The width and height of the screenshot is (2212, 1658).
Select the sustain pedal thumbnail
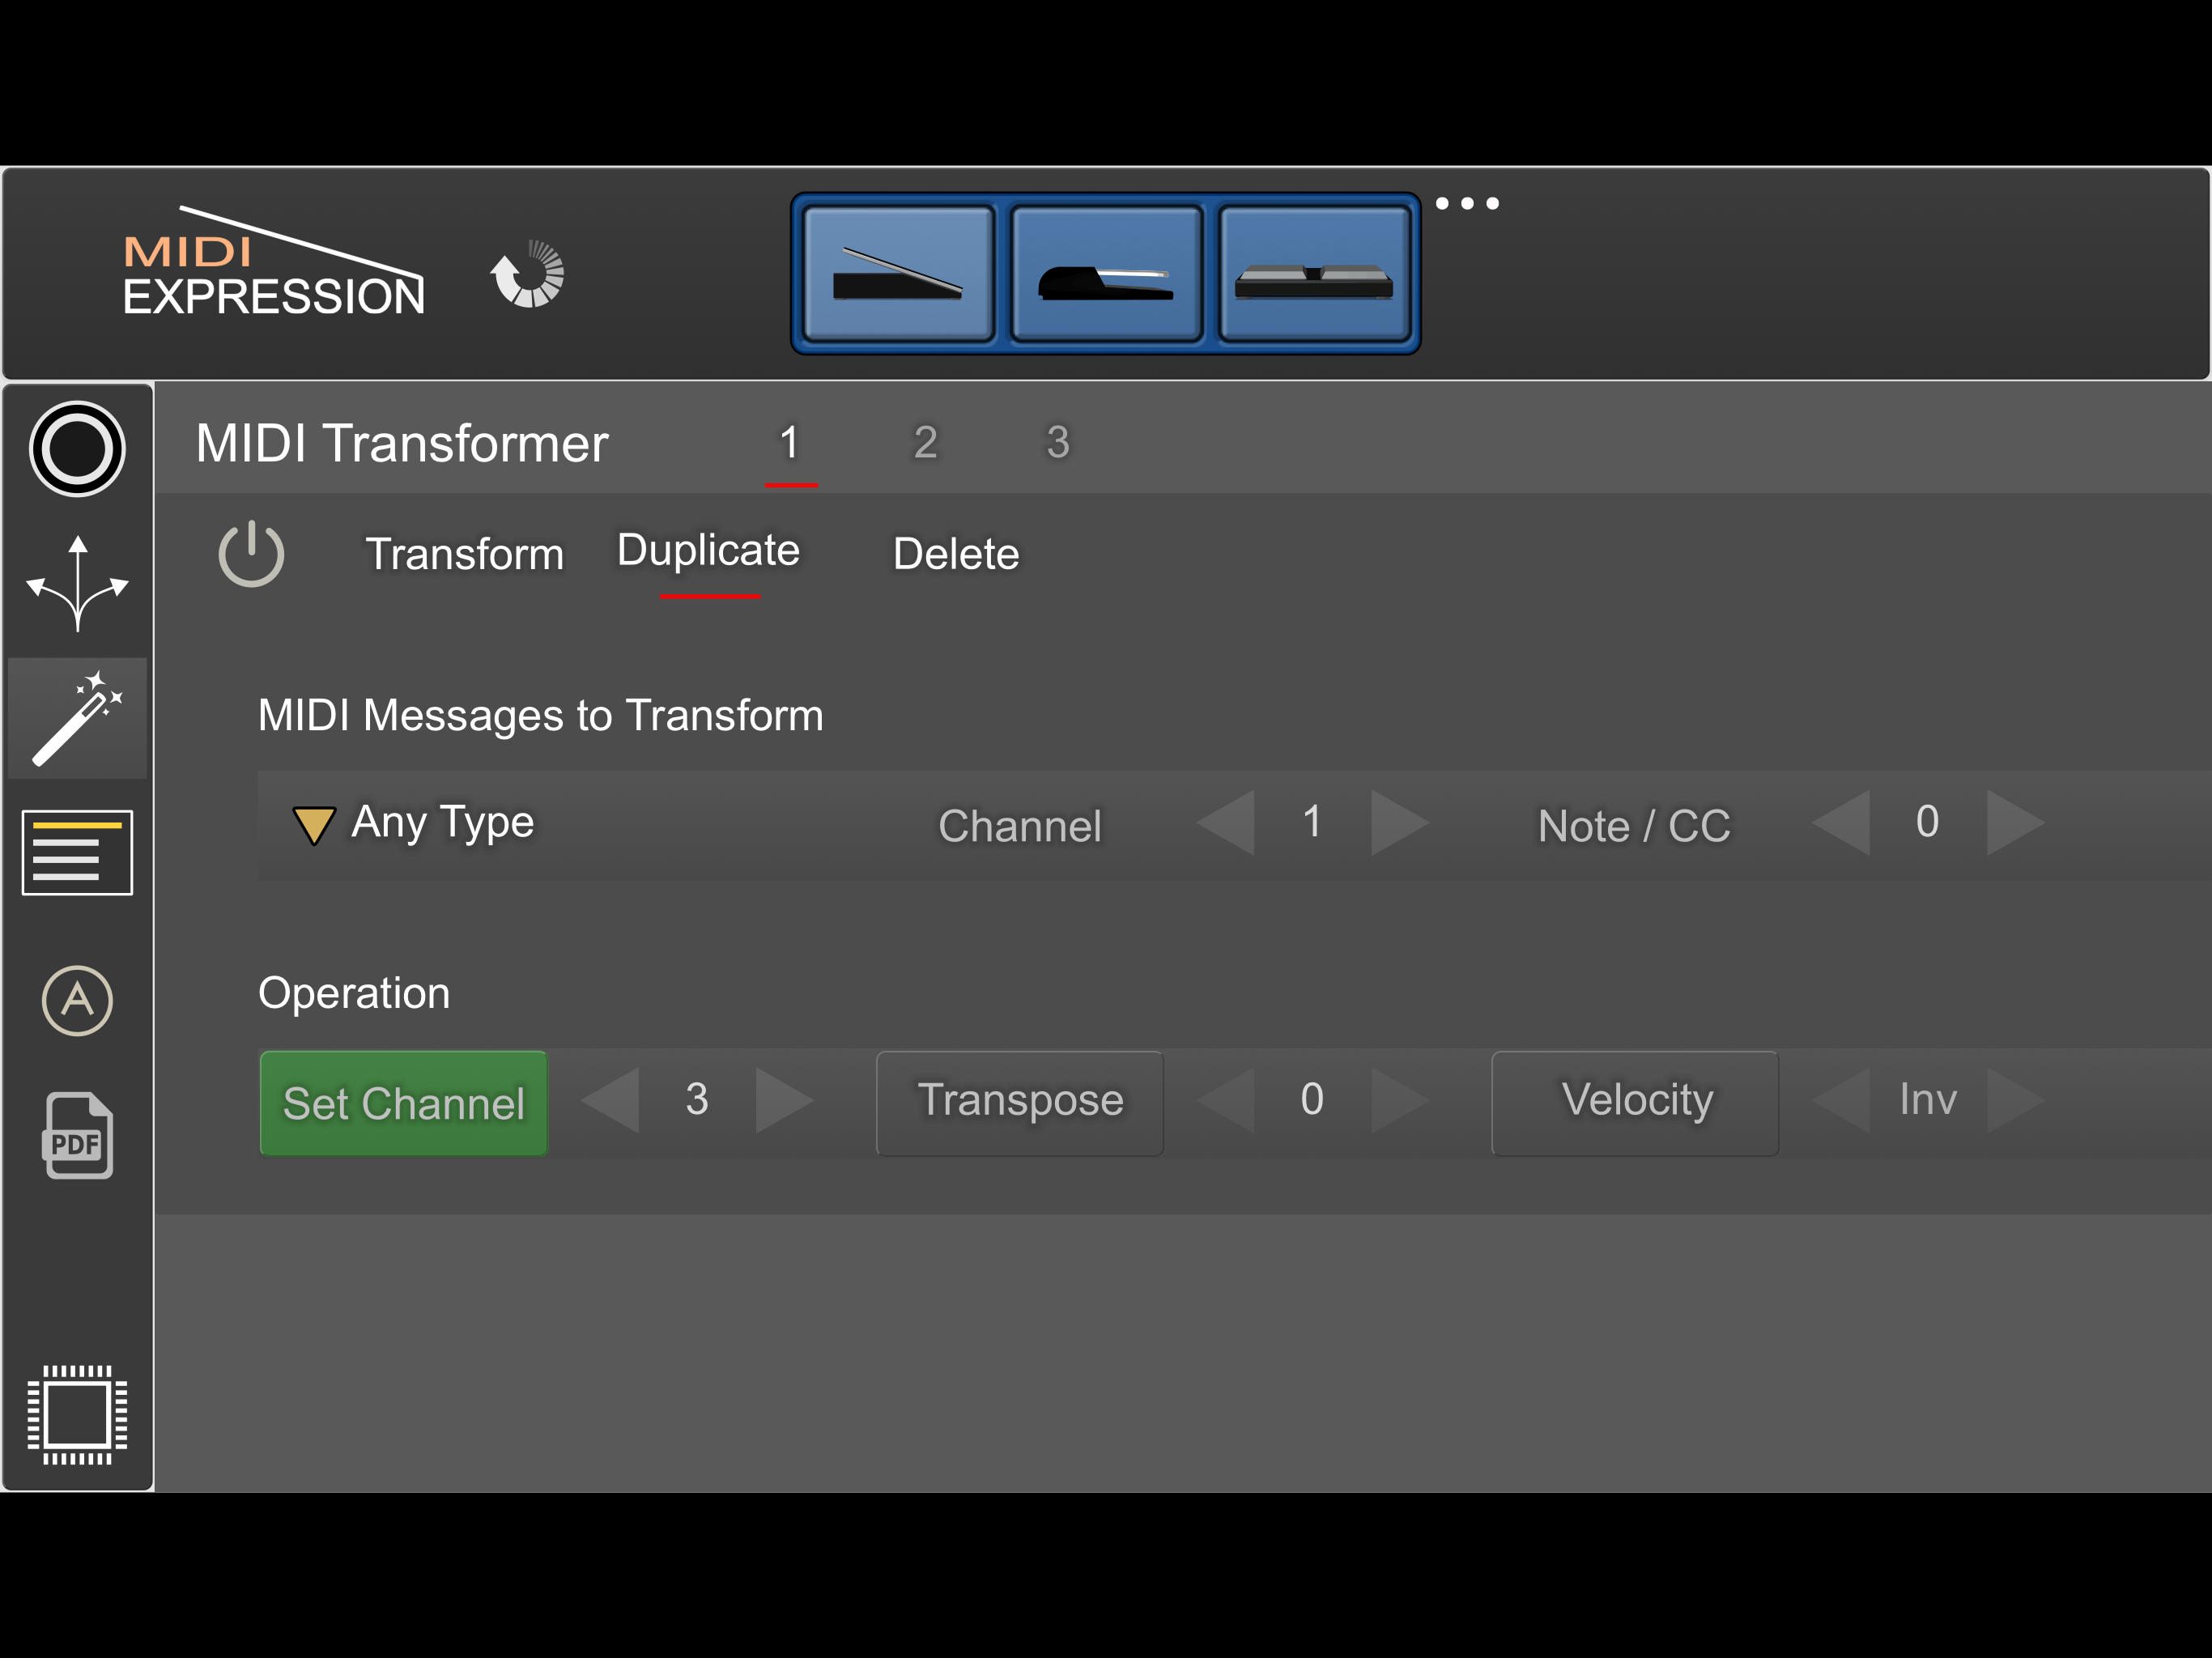1106,274
